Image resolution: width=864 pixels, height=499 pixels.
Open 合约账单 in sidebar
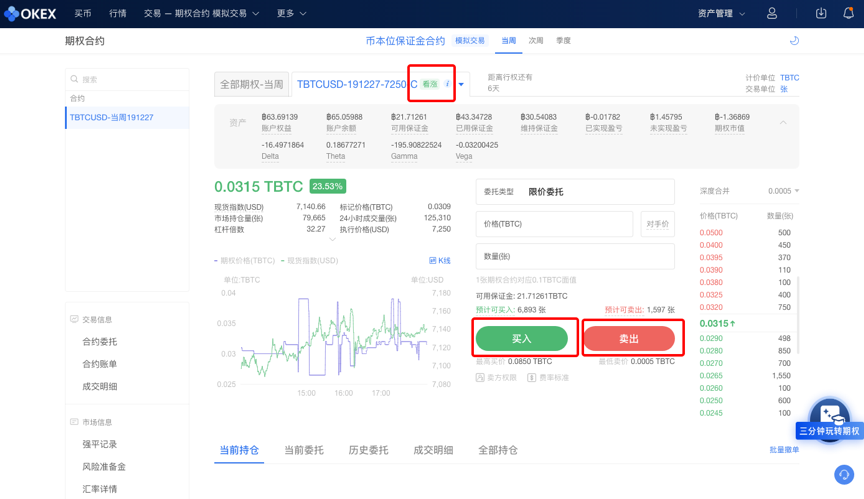point(100,364)
